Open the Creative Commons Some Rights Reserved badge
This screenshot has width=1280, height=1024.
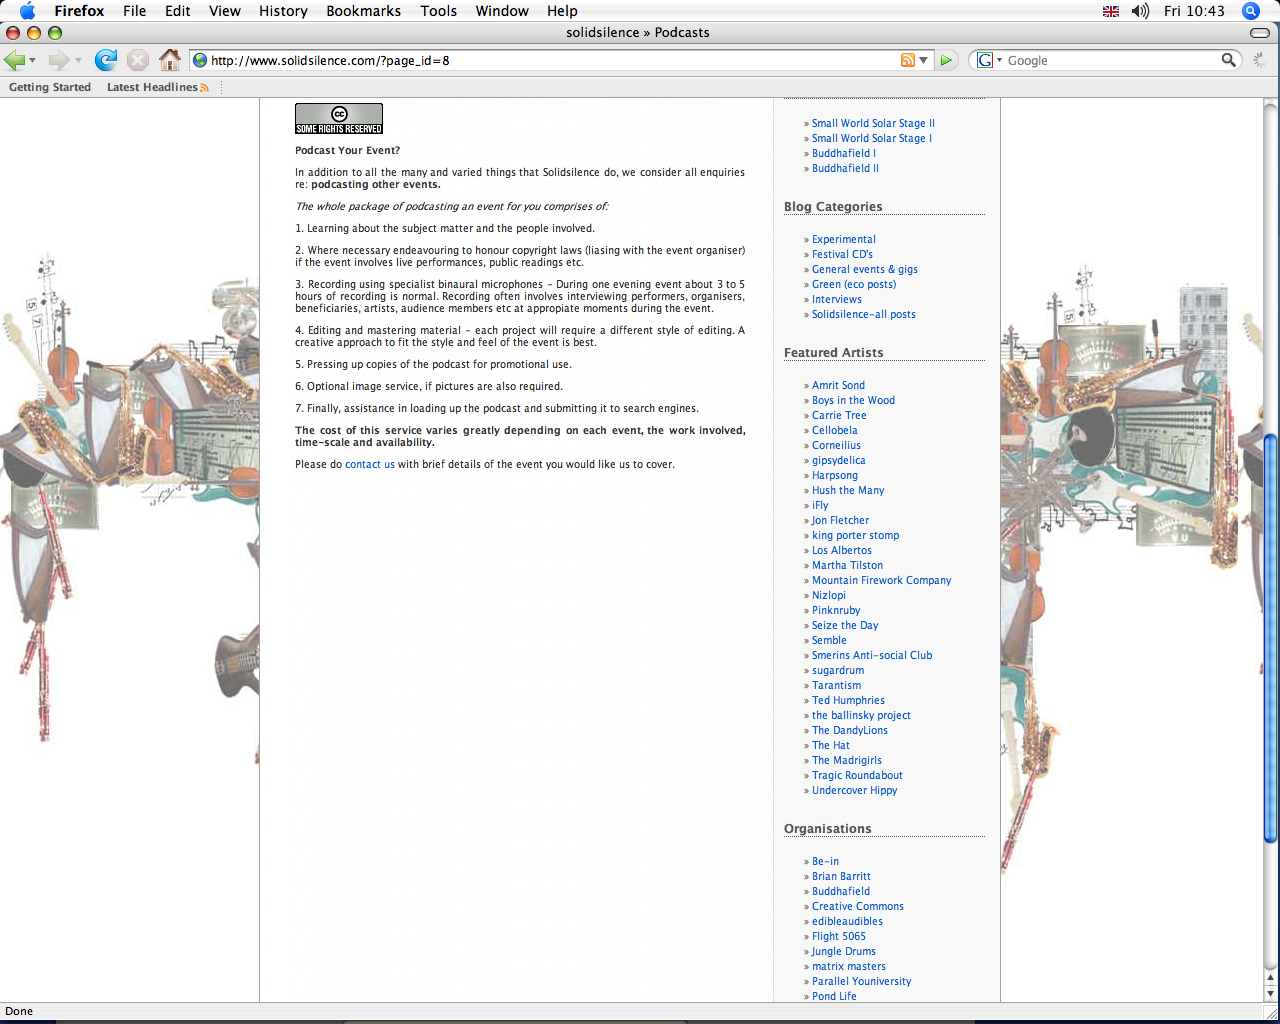[339, 119]
